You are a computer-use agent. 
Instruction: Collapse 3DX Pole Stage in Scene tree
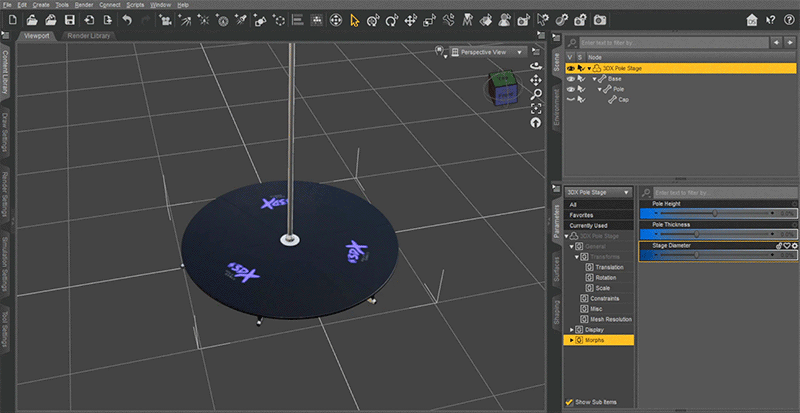589,68
